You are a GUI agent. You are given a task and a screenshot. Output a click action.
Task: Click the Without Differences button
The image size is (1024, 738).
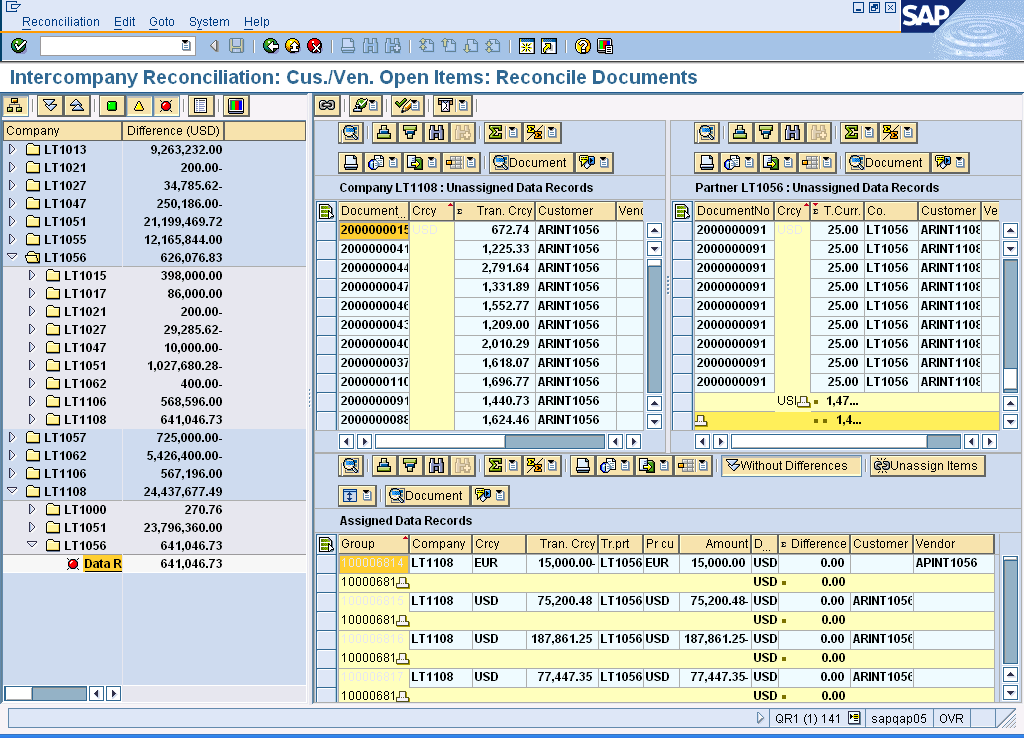tap(792, 466)
